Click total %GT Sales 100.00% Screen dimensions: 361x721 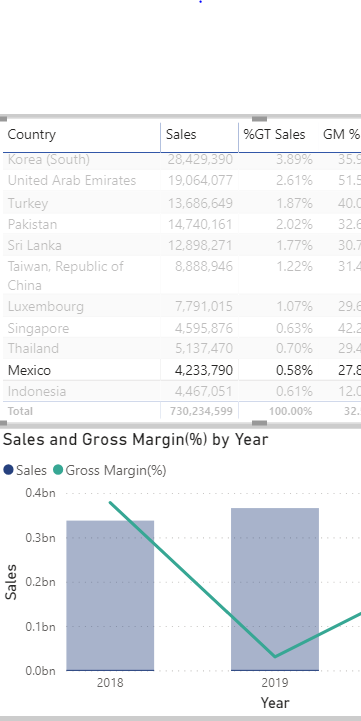click(x=291, y=411)
